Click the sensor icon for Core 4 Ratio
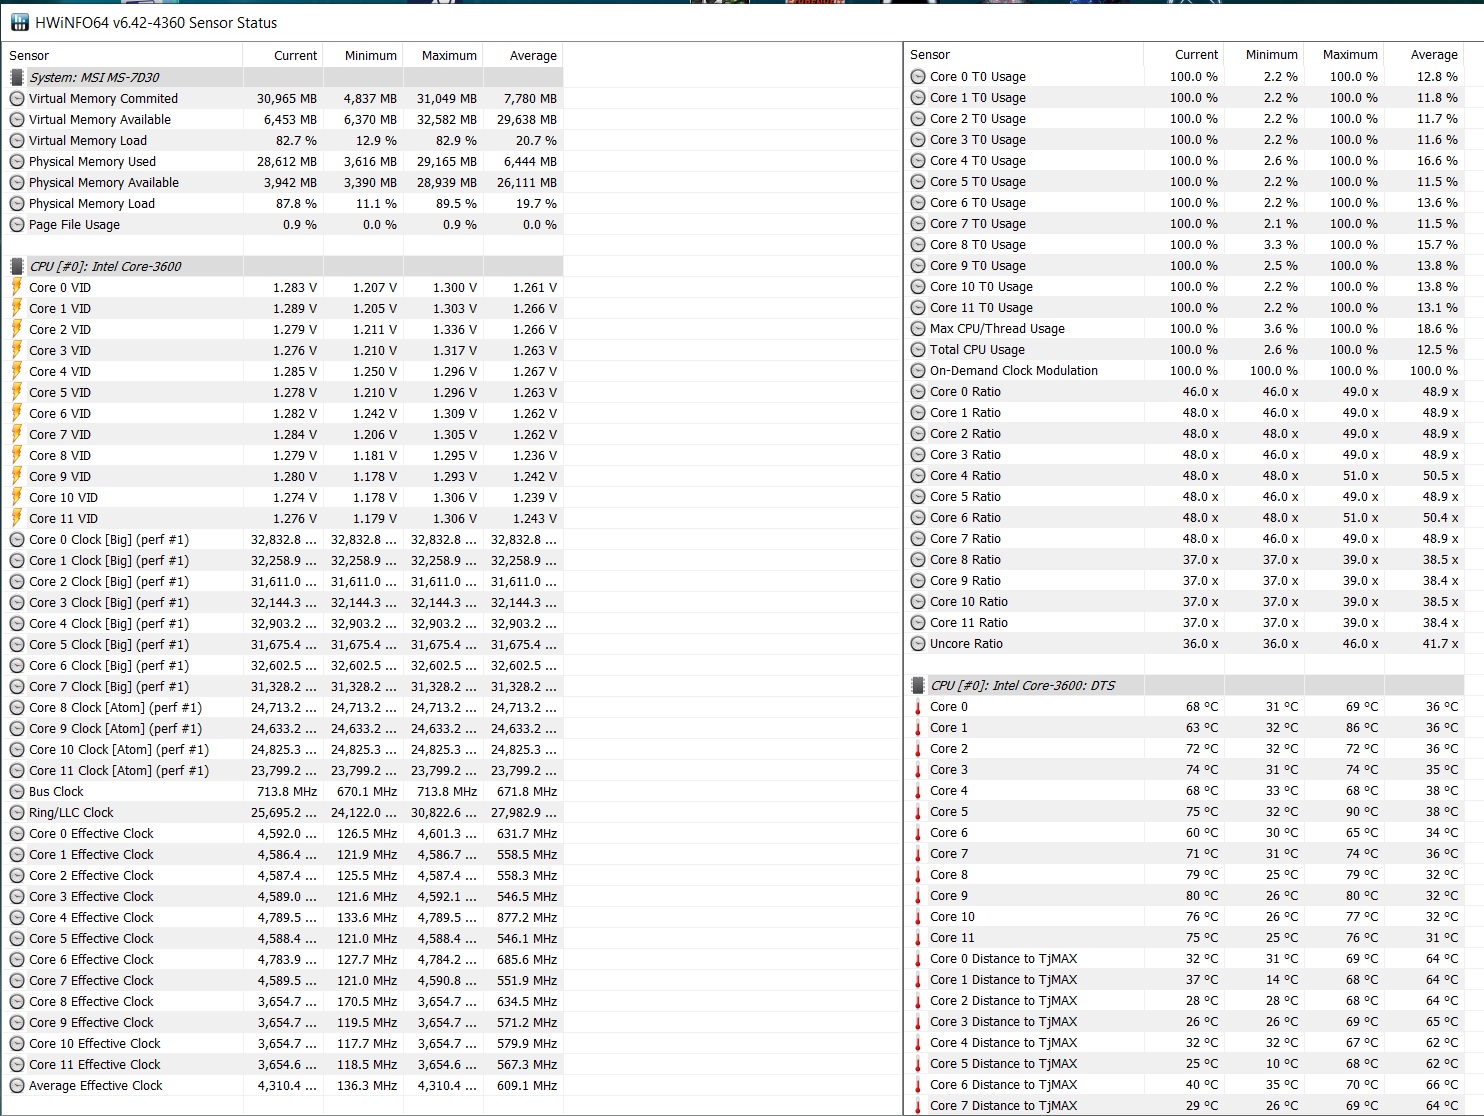This screenshot has height=1116, width=1484. [918, 475]
